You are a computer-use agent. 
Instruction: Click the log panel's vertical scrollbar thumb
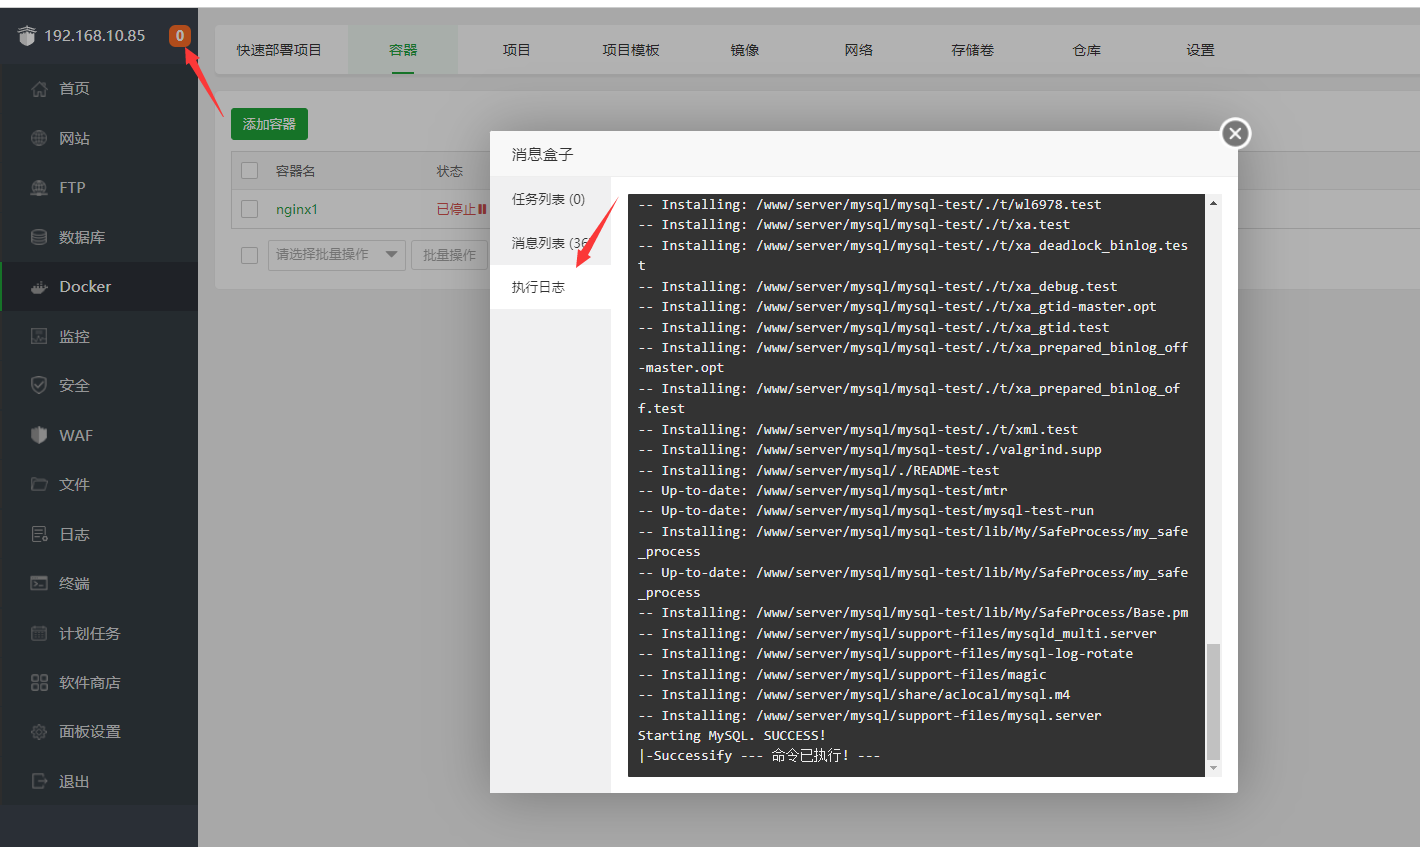[x=1214, y=702]
